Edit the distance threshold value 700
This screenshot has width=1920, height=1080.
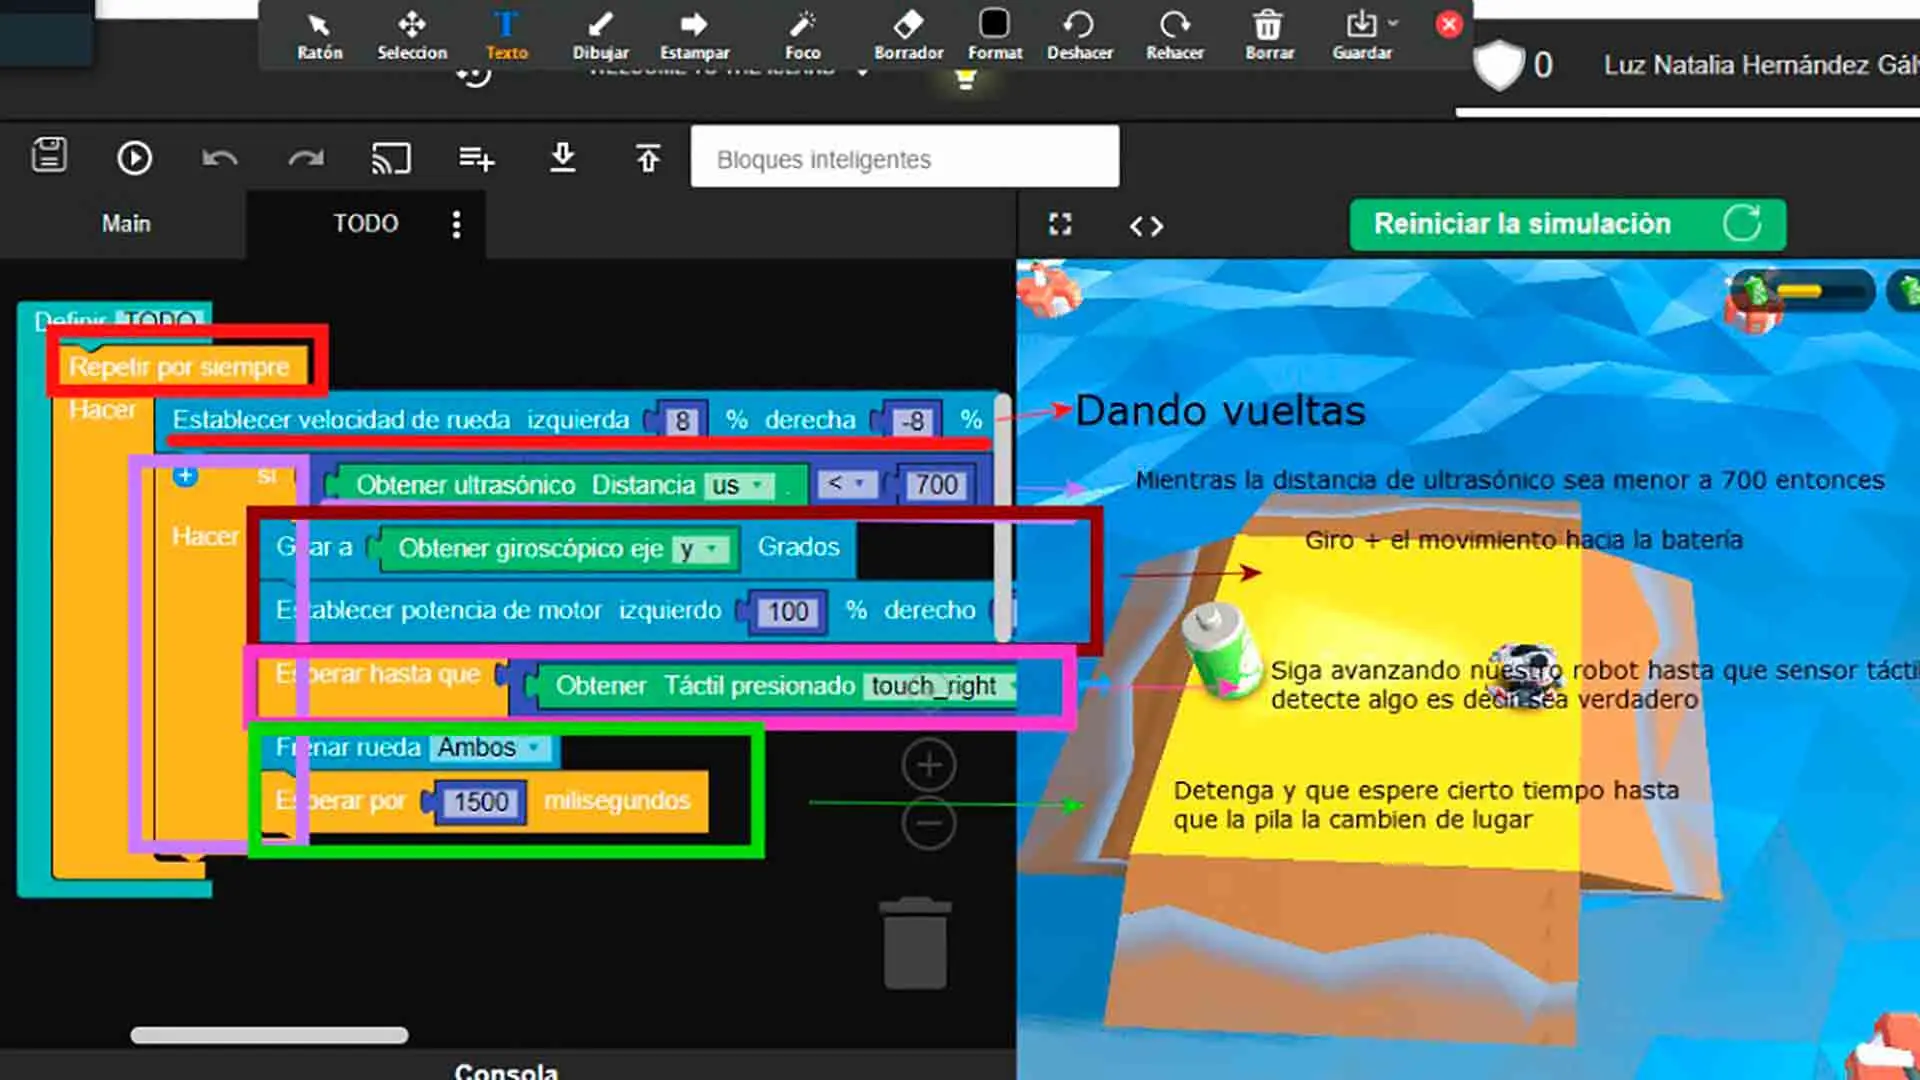(x=937, y=485)
